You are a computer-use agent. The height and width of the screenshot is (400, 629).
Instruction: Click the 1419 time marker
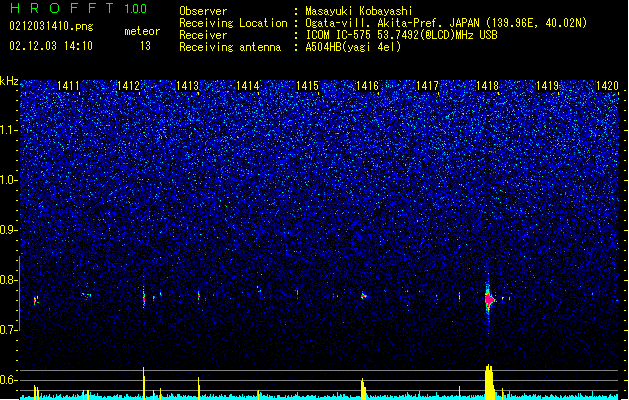point(548,86)
